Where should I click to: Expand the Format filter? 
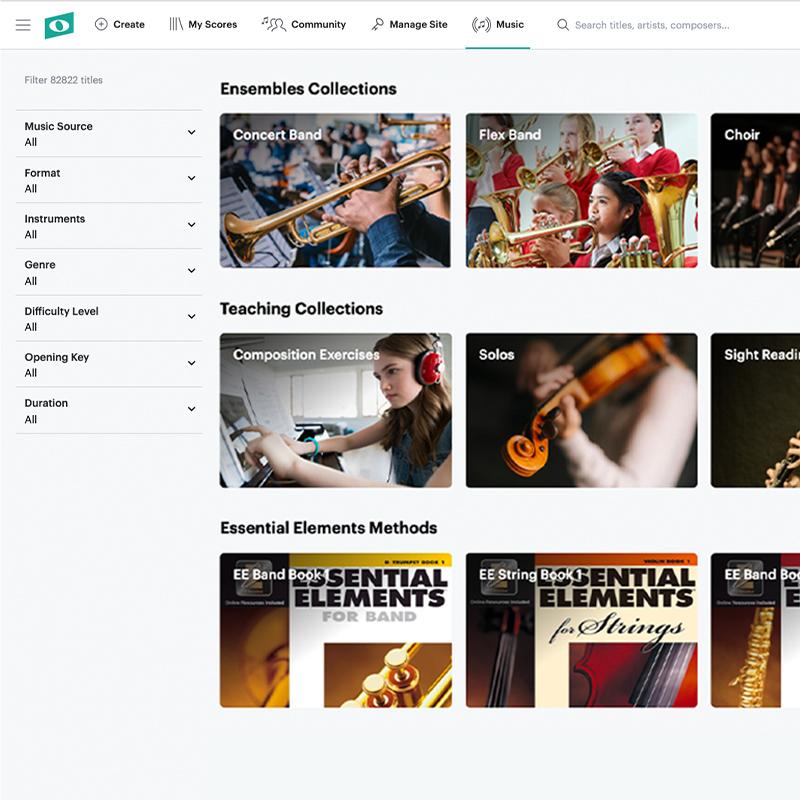108,179
